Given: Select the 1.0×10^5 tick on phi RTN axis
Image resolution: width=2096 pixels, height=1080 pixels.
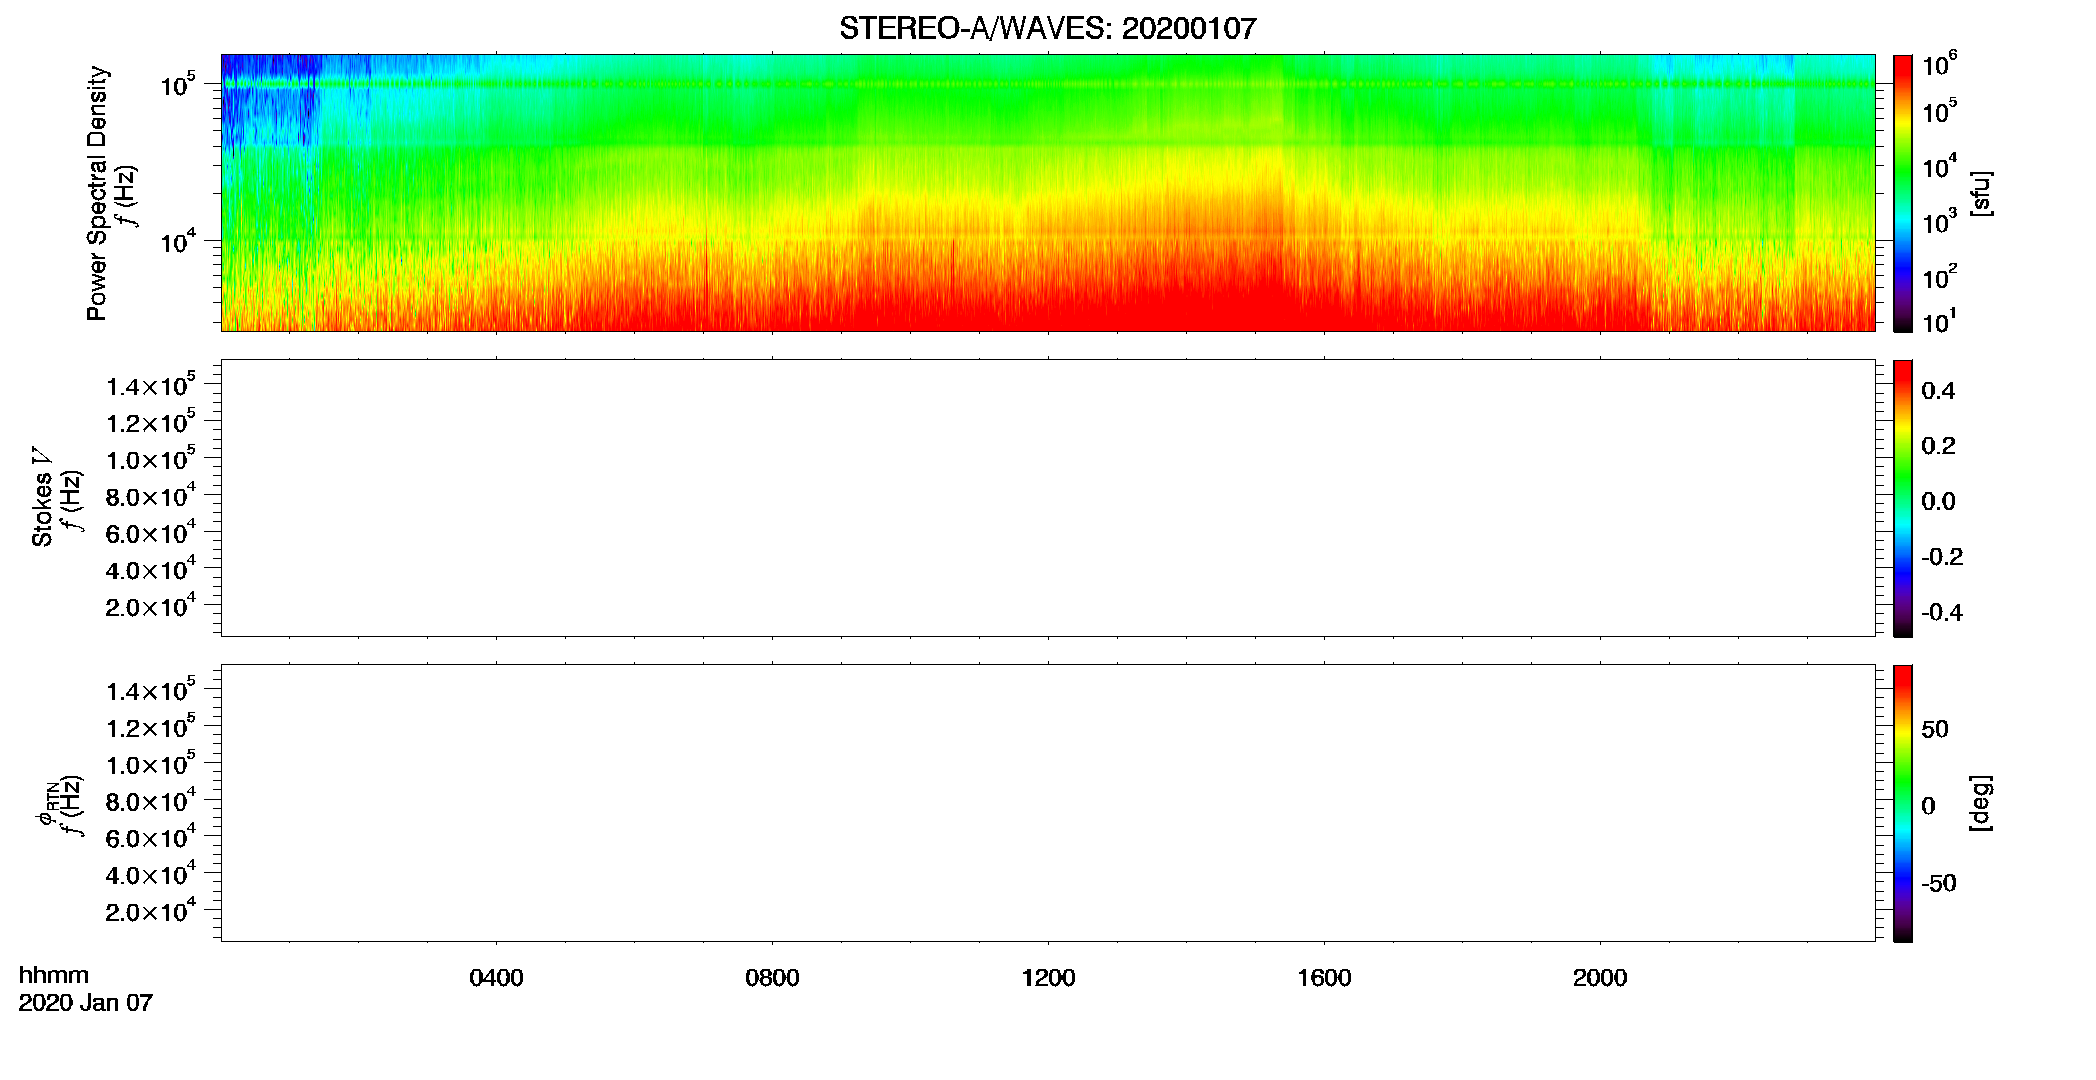Looking at the screenshot, I should 151,764.
